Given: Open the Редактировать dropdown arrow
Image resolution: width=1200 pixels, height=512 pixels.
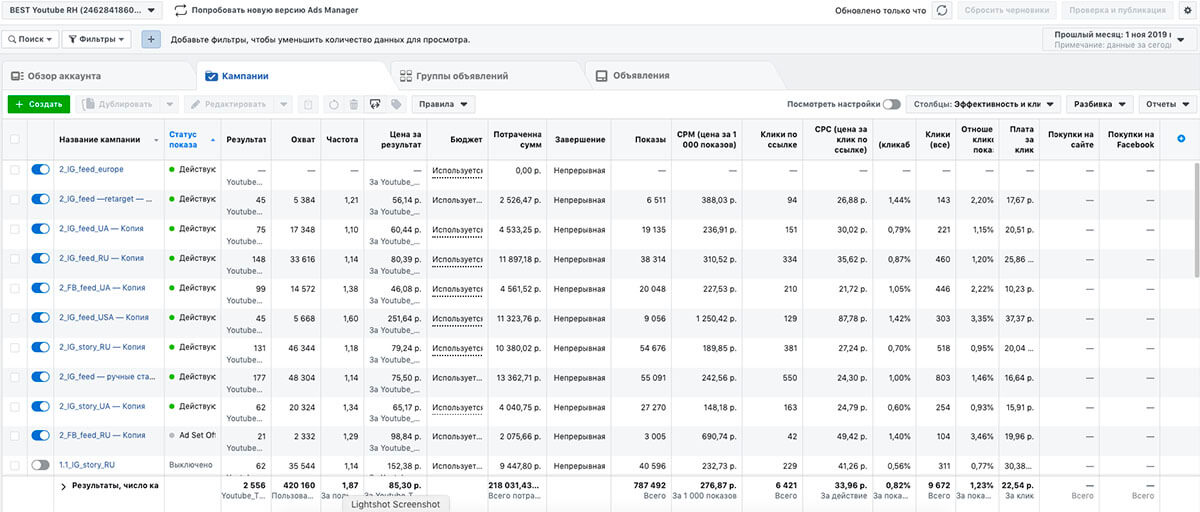Looking at the screenshot, I should pyautogui.click(x=283, y=104).
